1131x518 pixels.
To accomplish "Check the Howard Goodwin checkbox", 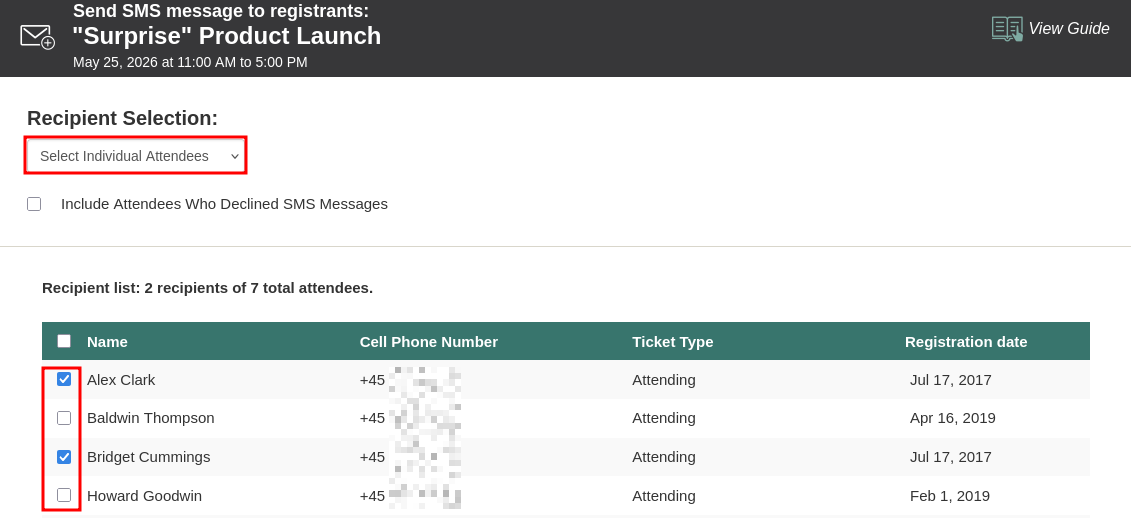I will 64,495.
